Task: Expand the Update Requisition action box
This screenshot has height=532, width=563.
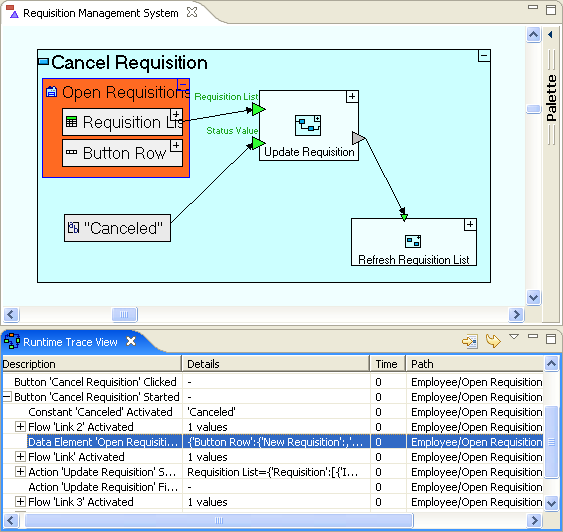Action: pos(352,97)
